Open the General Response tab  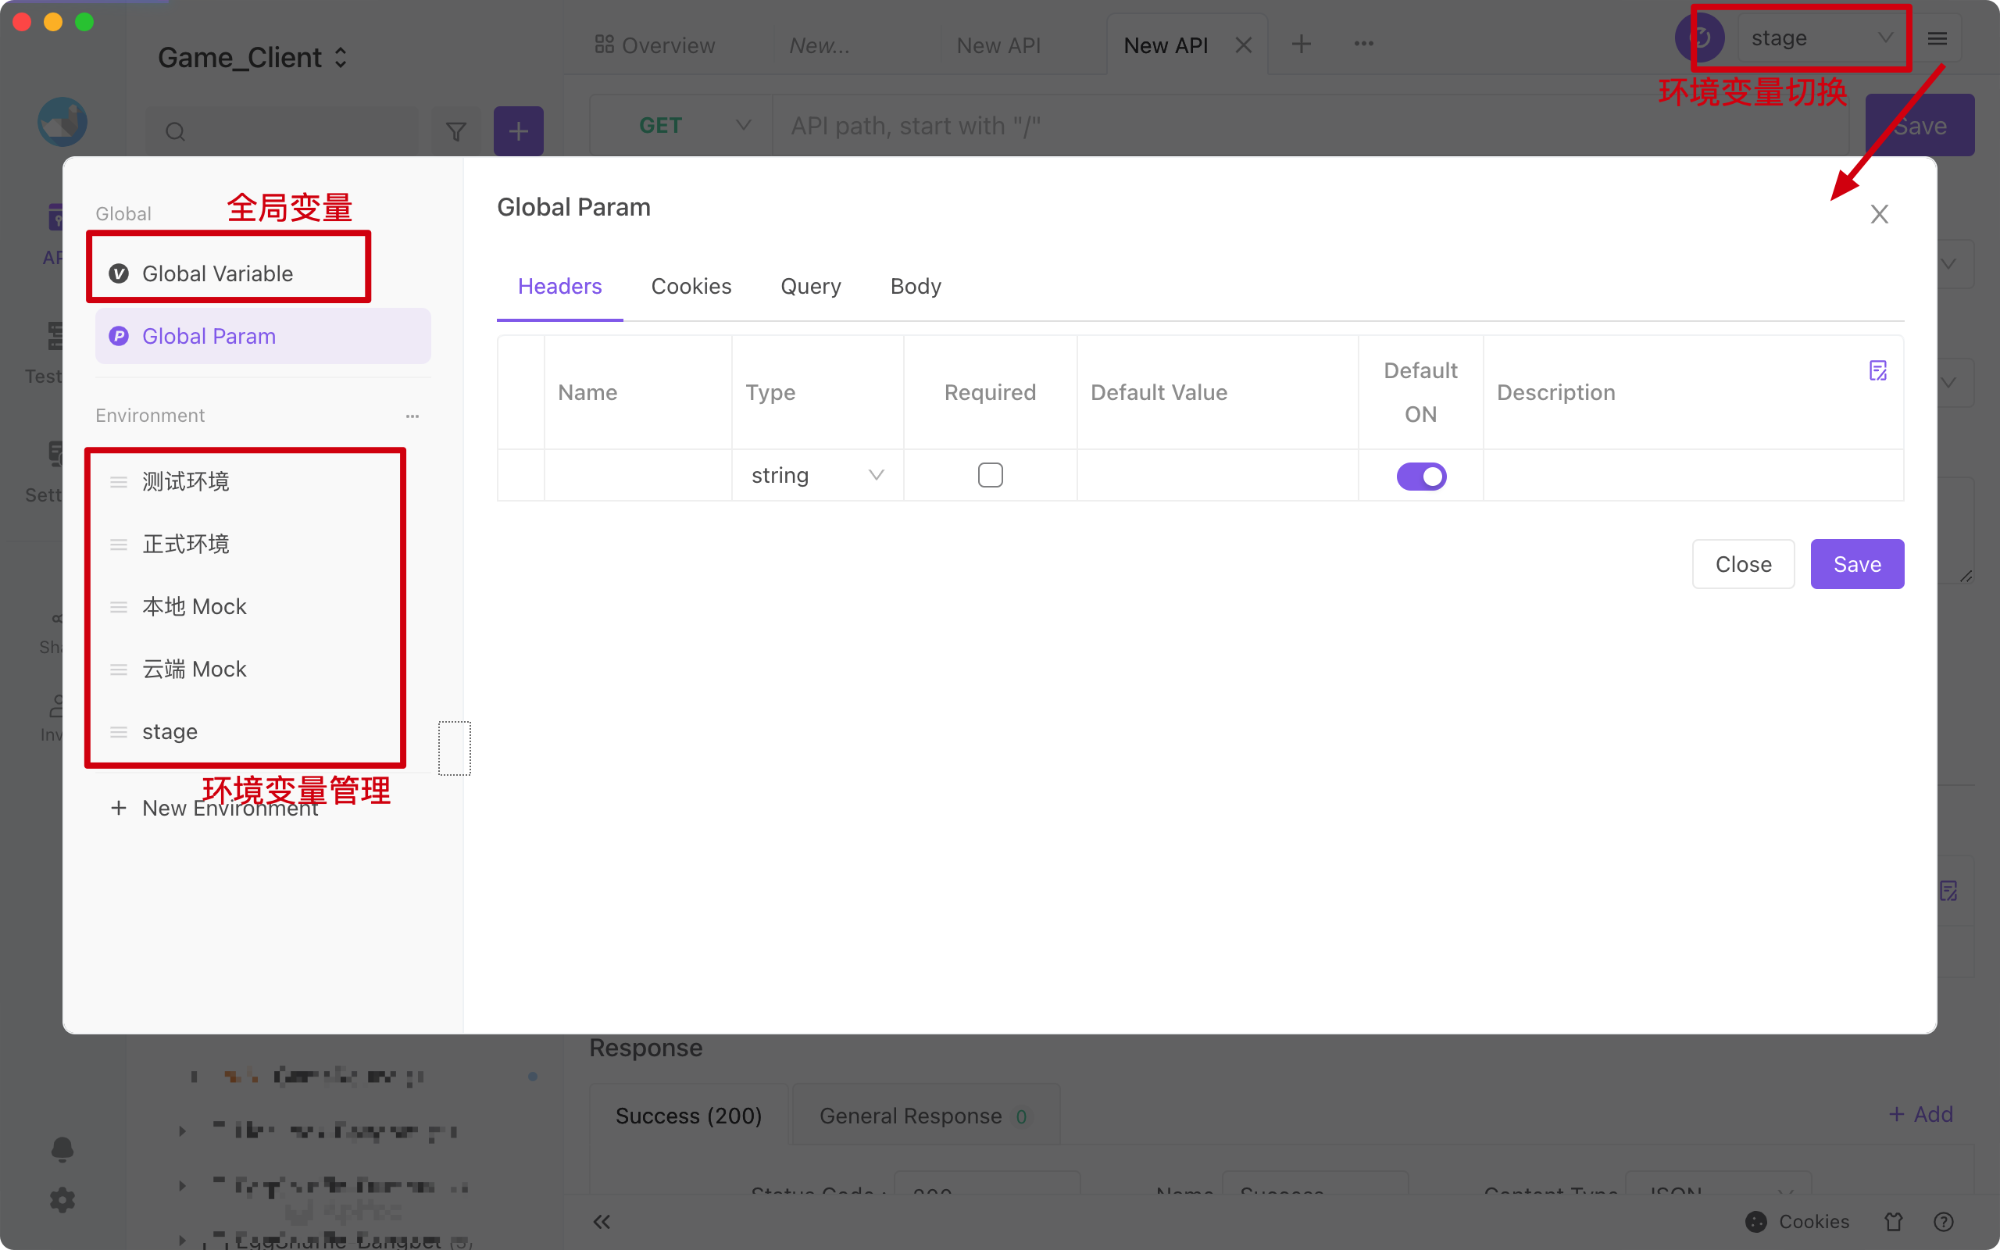point(924,1116)
